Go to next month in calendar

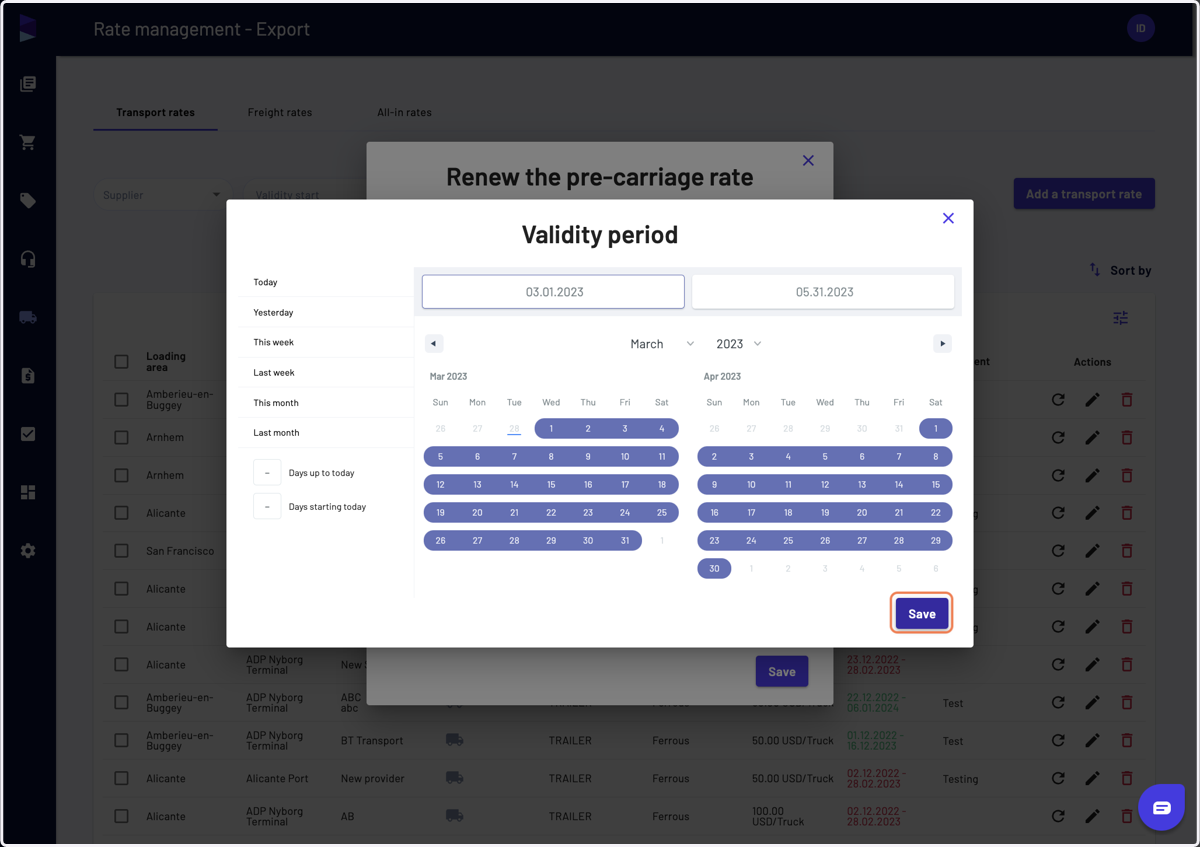(942, 343)
